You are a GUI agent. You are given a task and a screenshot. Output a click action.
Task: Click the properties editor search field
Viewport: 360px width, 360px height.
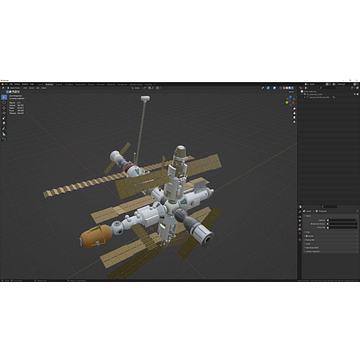(330, 207)
